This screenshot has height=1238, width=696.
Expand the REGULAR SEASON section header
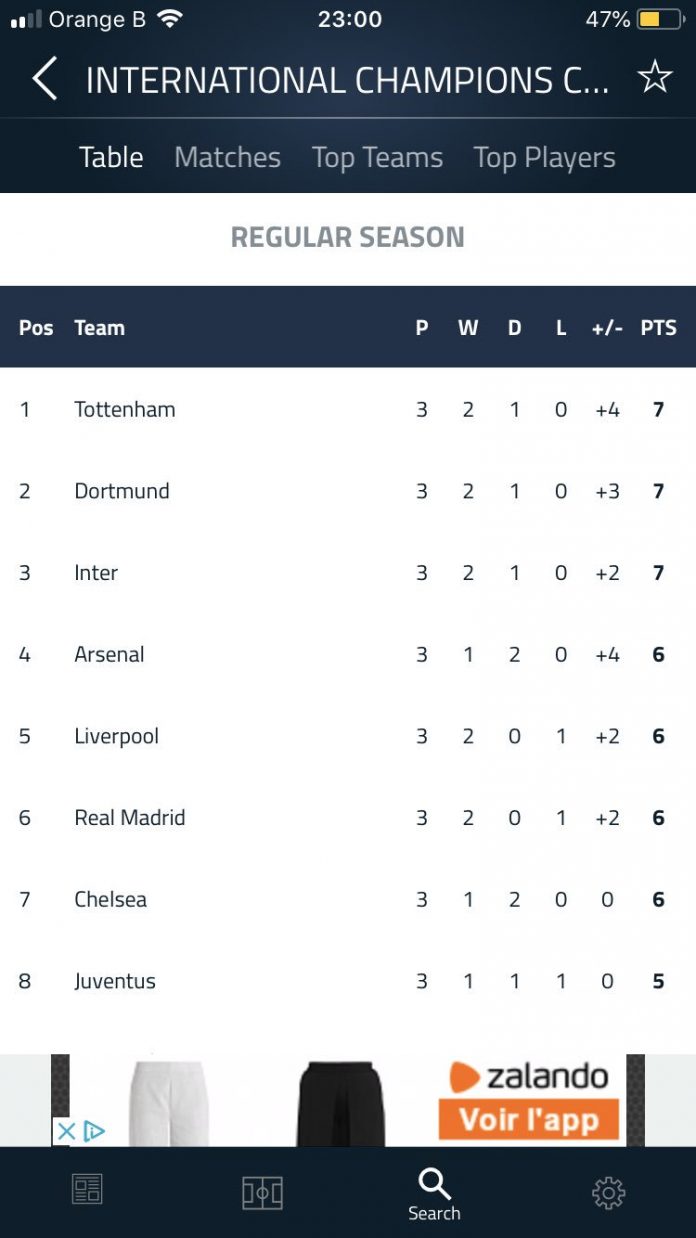click(x=347, y=237)
